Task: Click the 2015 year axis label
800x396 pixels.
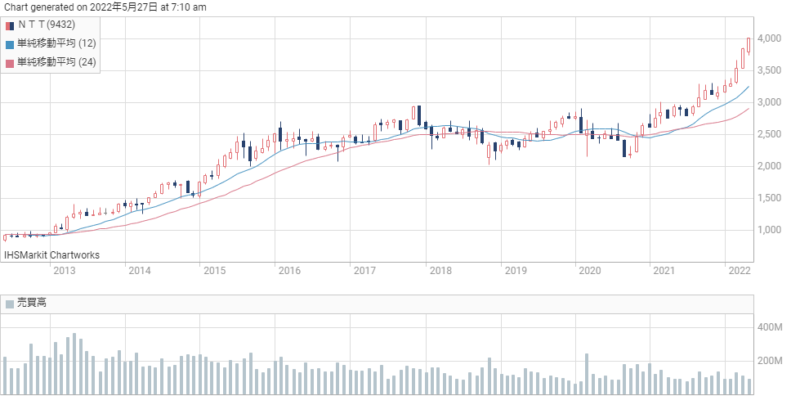Action: click(214, 271)
